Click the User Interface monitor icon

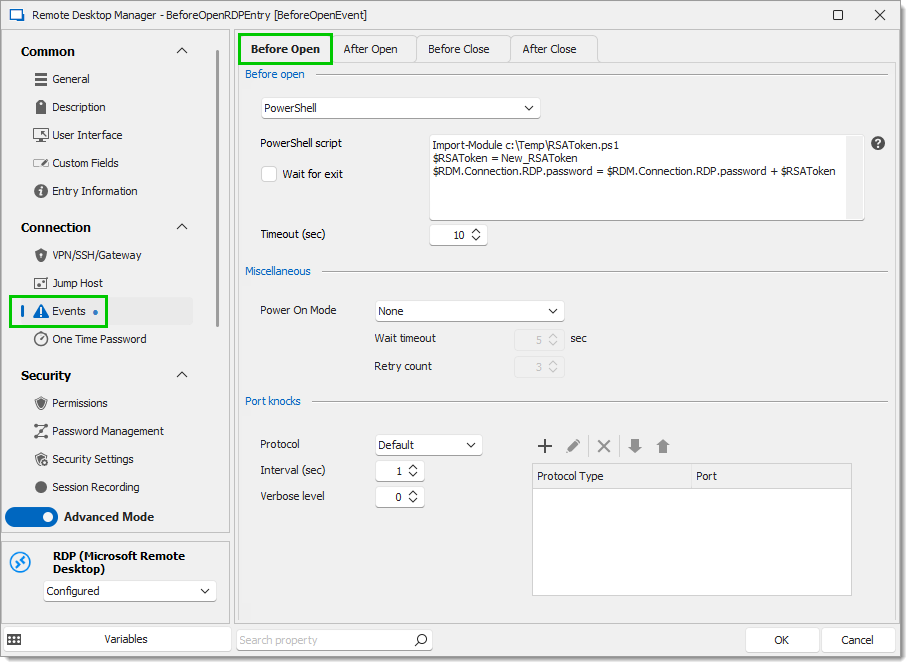click(x=41, y=135)
